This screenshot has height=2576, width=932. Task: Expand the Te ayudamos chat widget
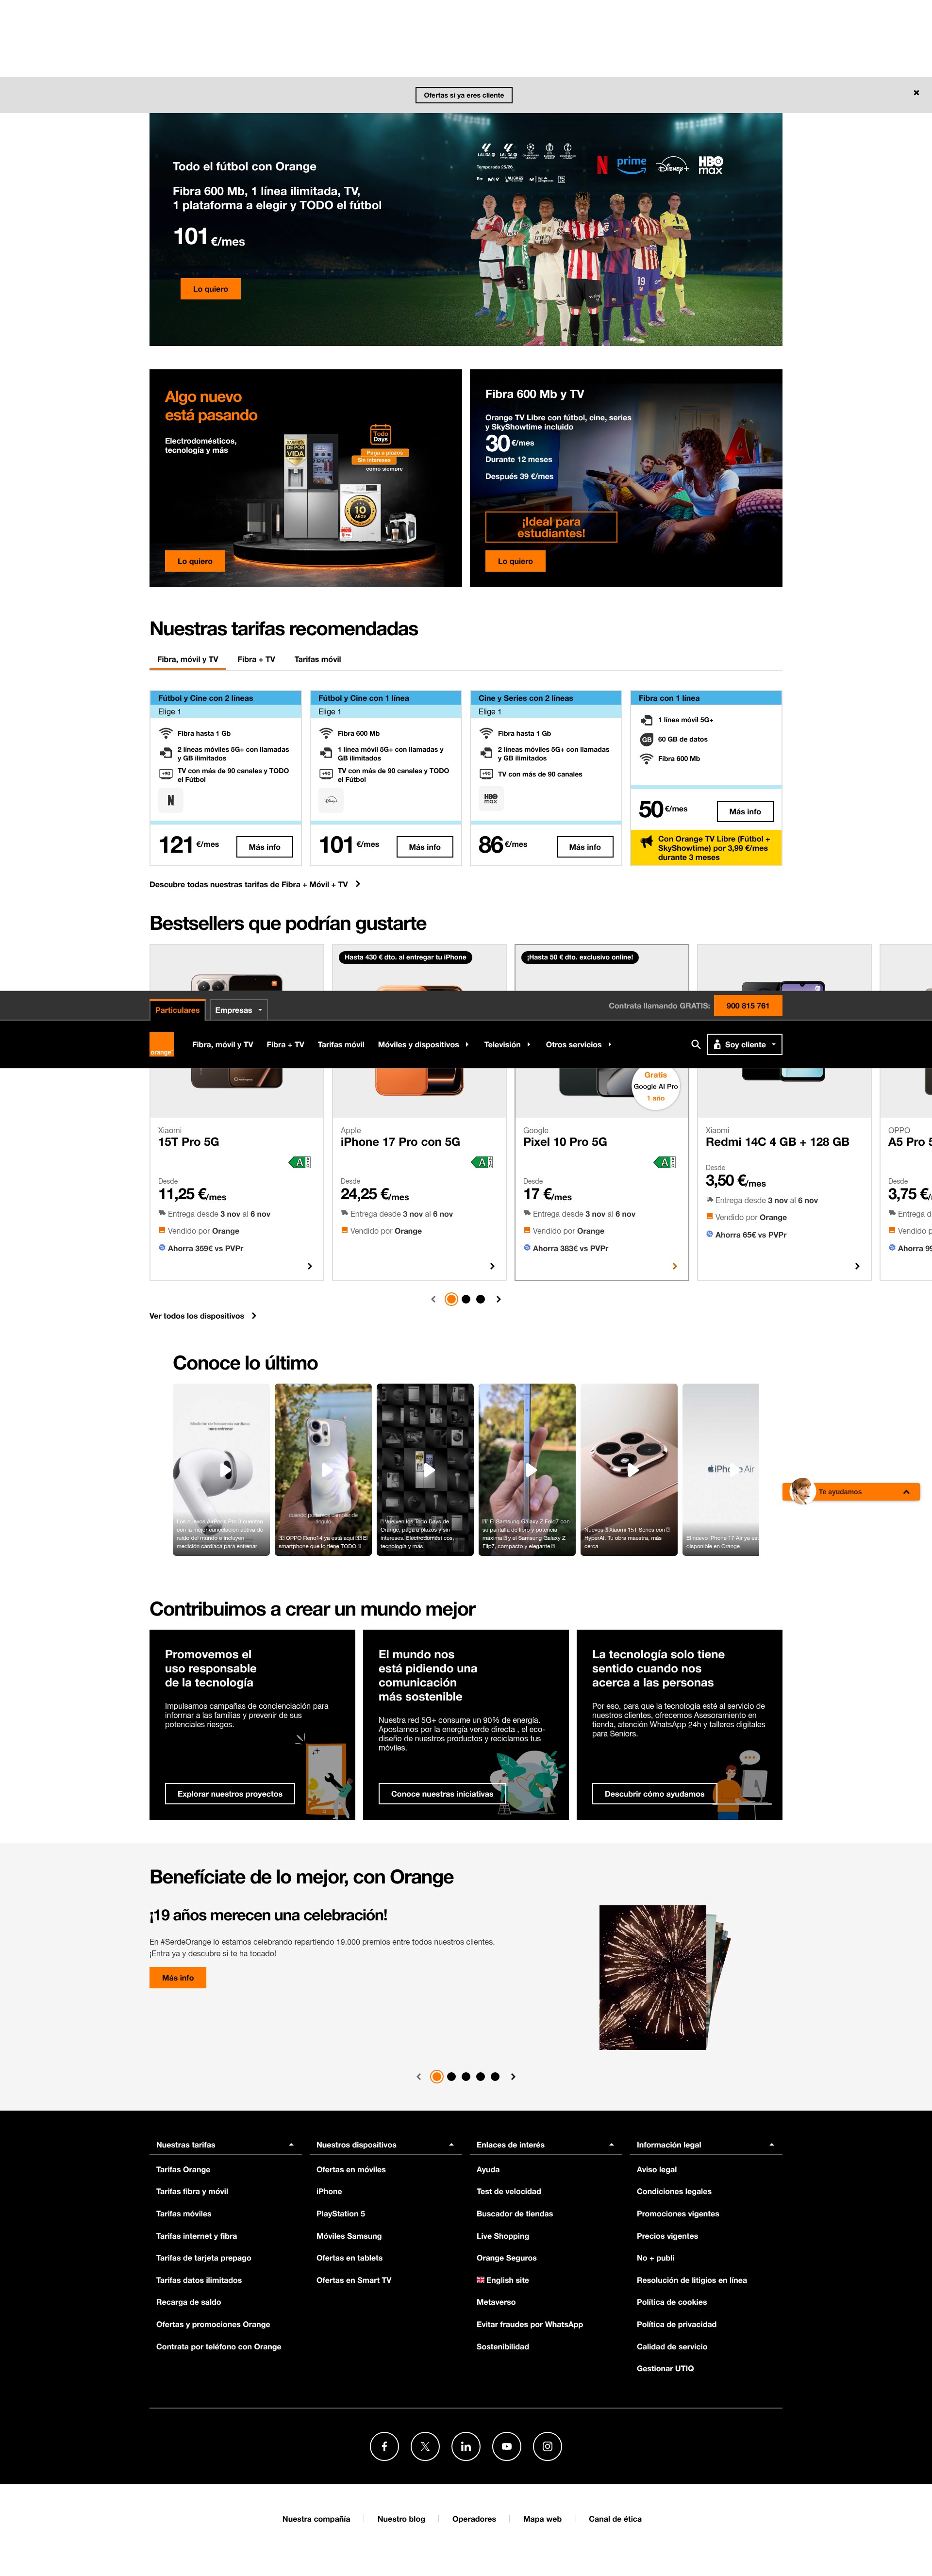point(906,1492)
